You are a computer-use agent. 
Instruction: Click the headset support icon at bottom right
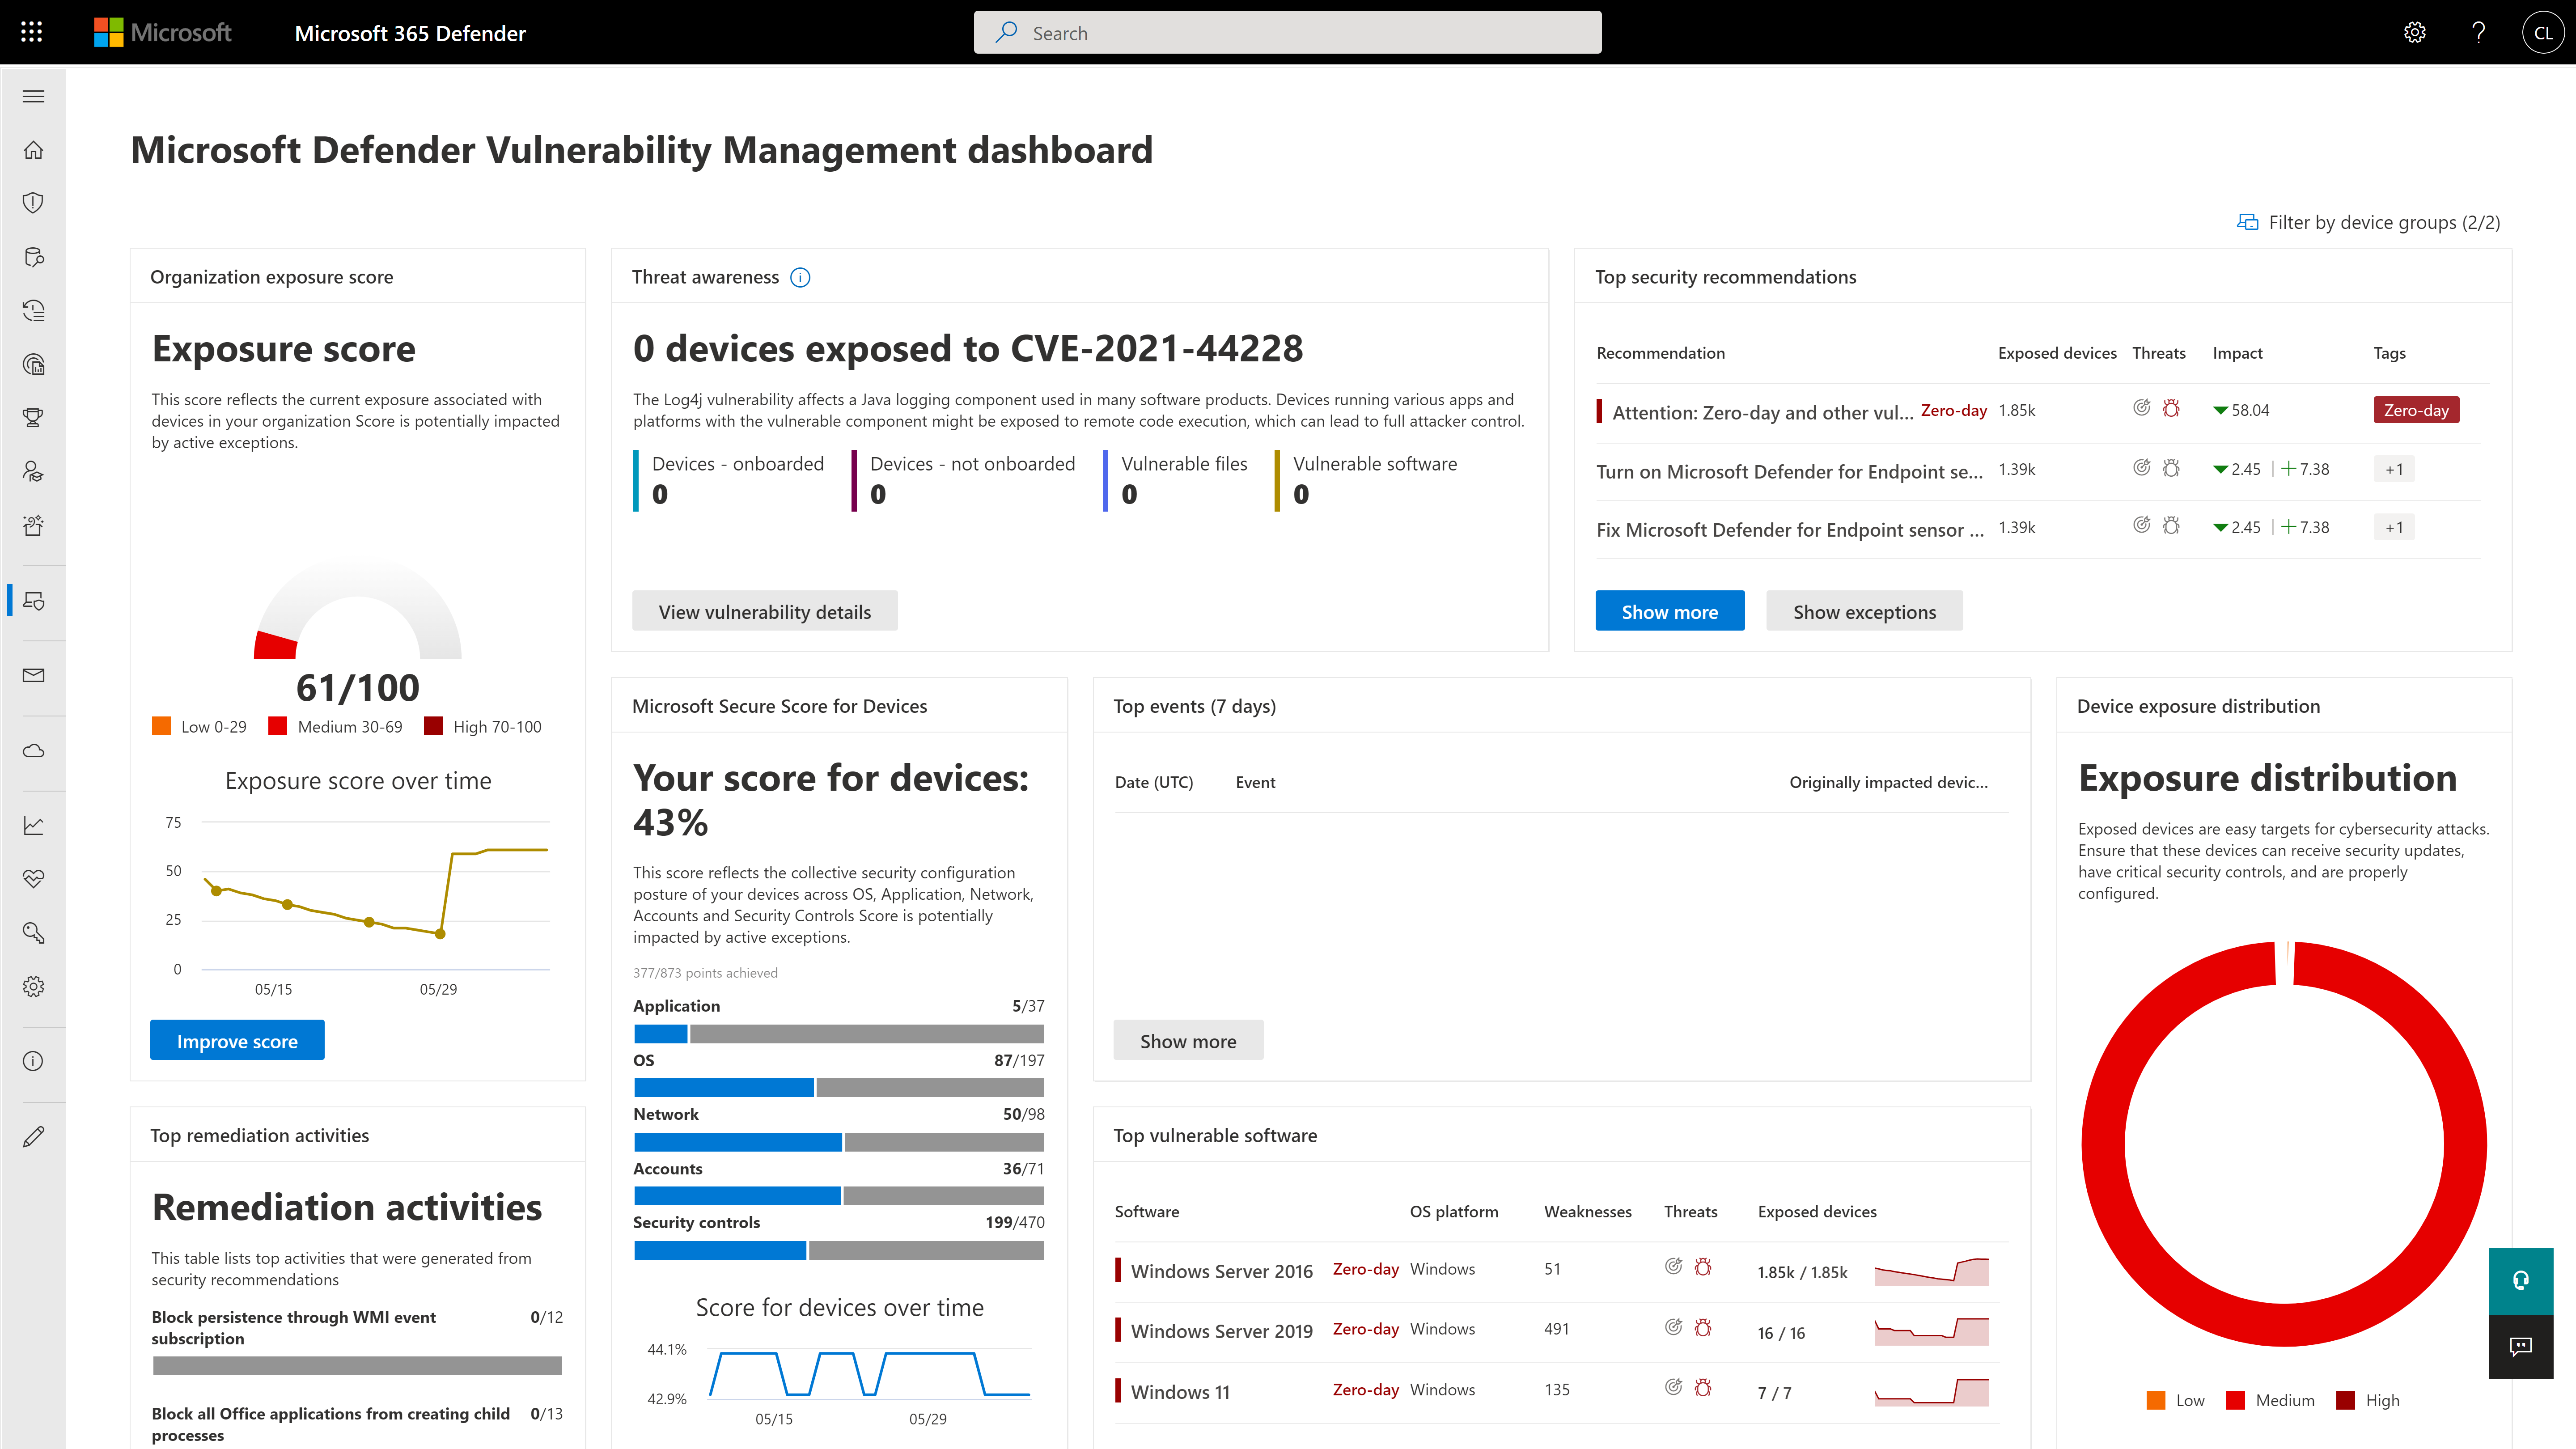coord(2521,1280)
